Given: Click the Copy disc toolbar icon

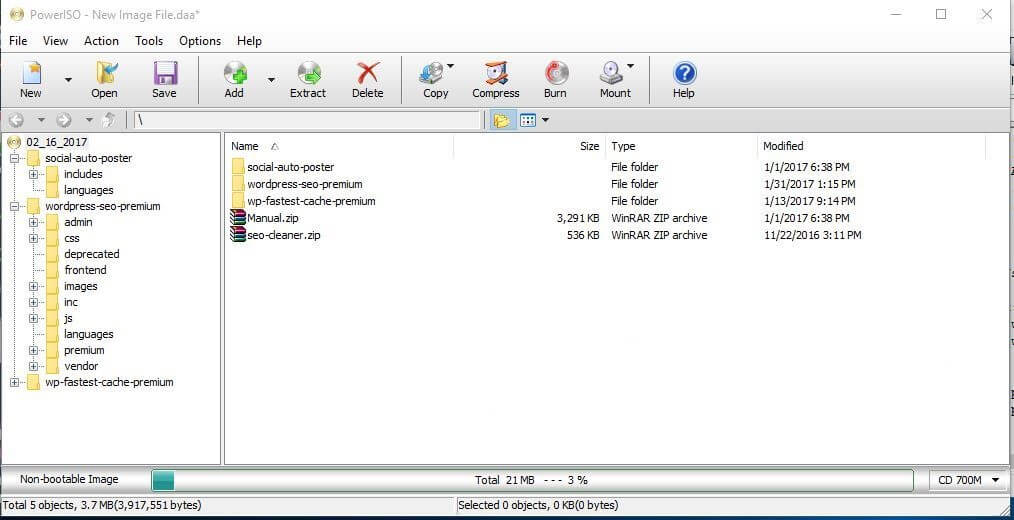Looking at the screenshot, I should pyautogui.click(x=431, y=73).
